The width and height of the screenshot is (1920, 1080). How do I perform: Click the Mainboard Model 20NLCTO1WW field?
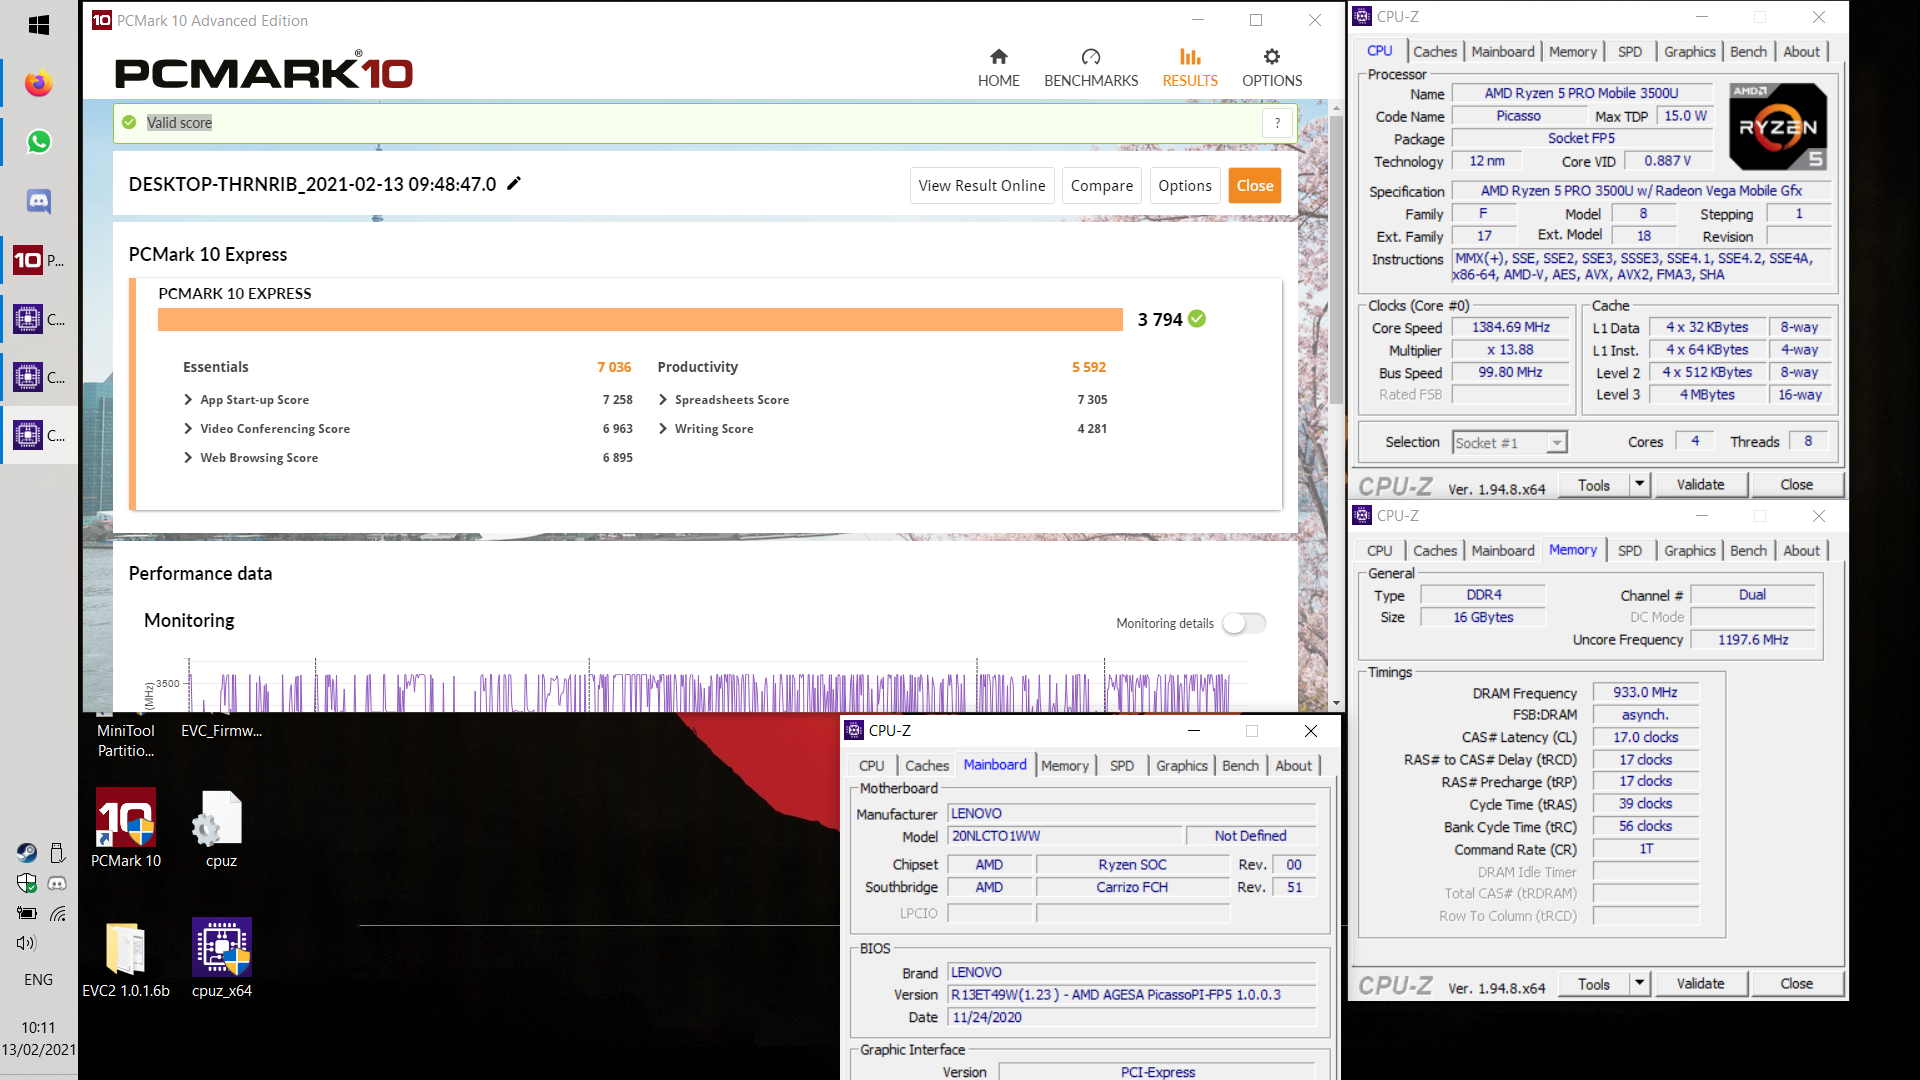pos(1064,835)
